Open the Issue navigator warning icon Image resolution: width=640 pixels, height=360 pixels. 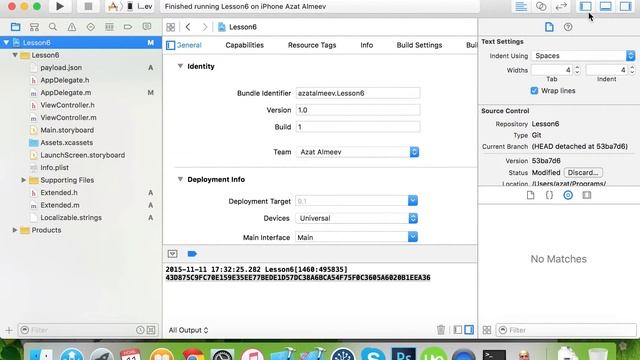pos(72,27)
